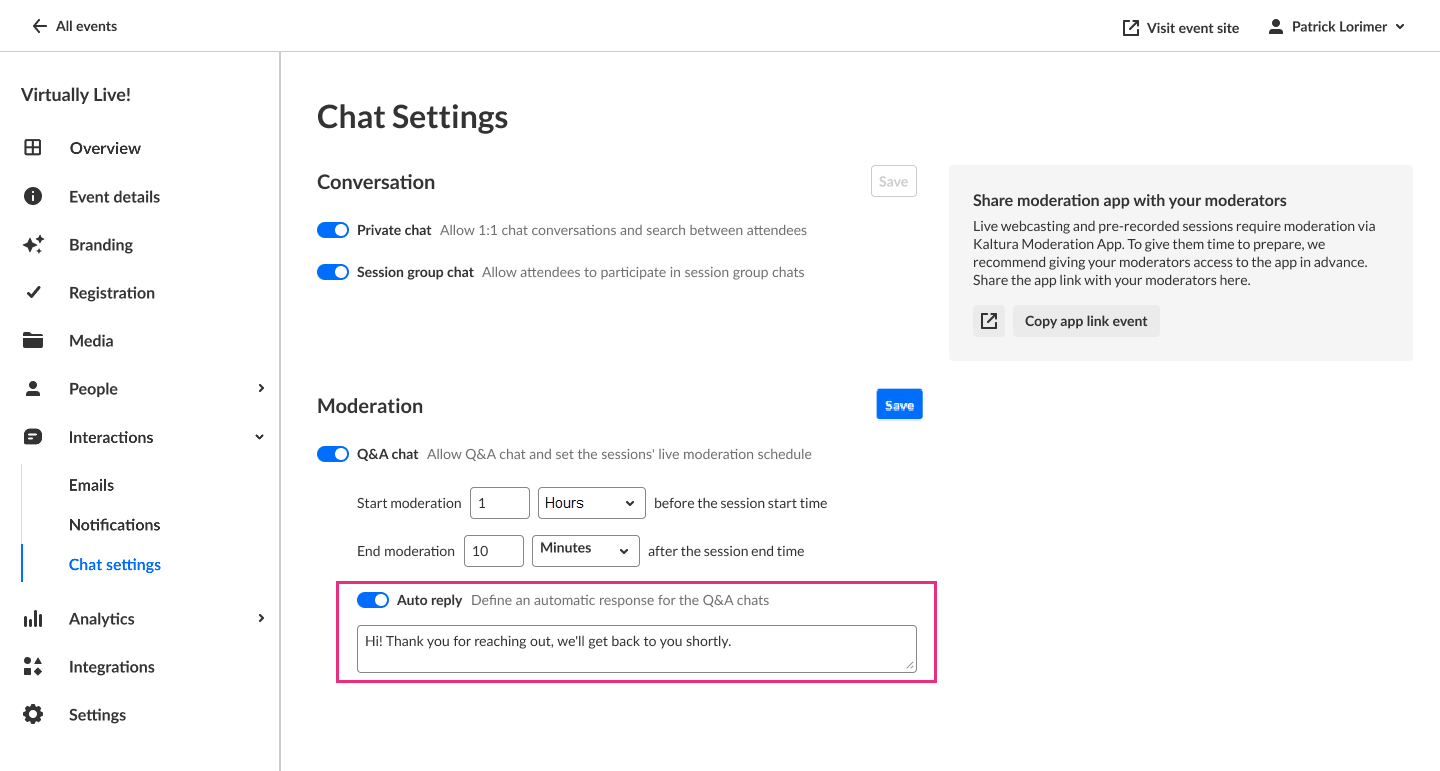Save the Moderation settings
Viewport: 1440px width, 771px height.
coord(899,405)
